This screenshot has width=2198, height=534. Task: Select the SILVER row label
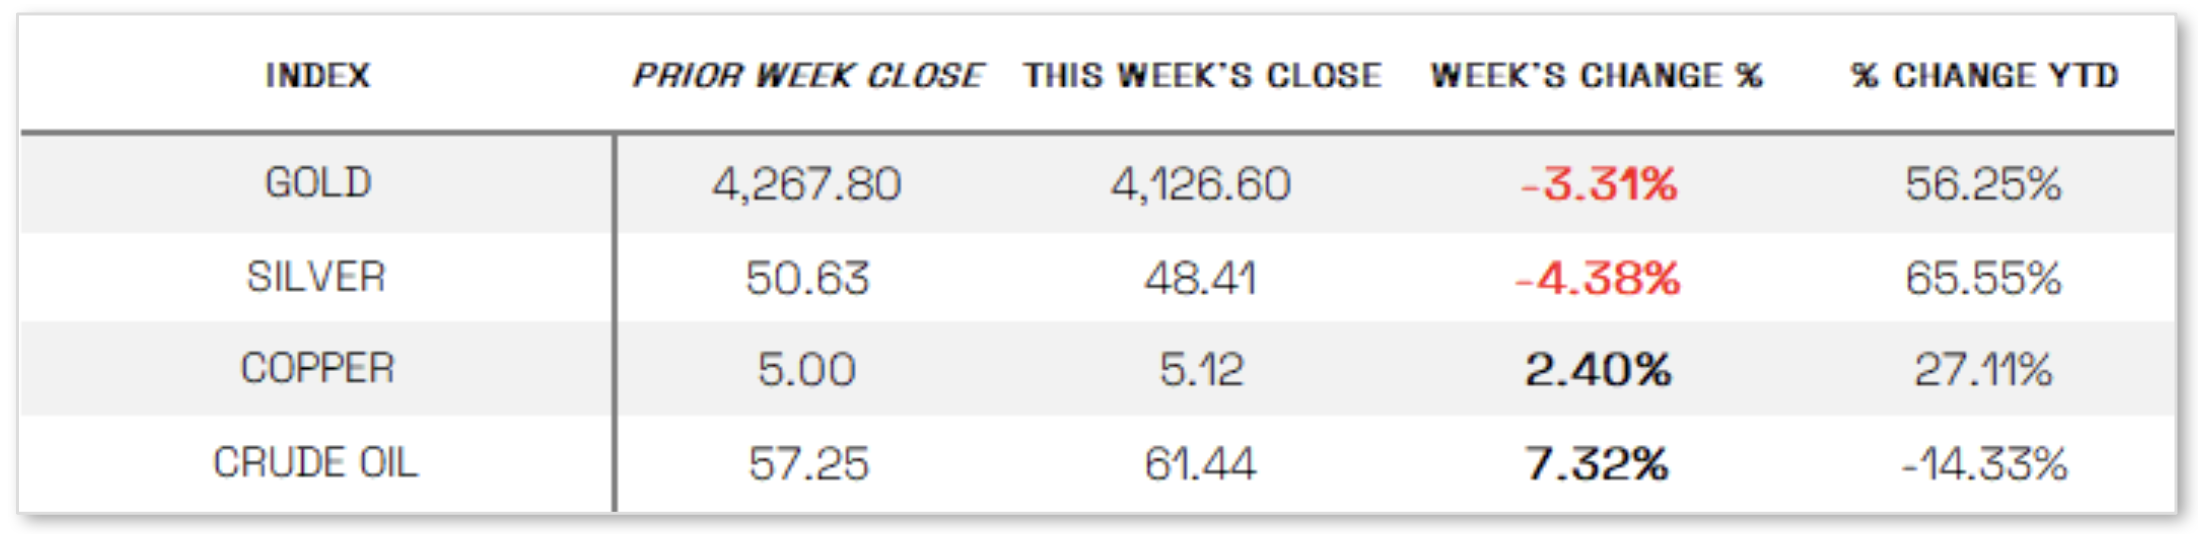coord(316,277)
